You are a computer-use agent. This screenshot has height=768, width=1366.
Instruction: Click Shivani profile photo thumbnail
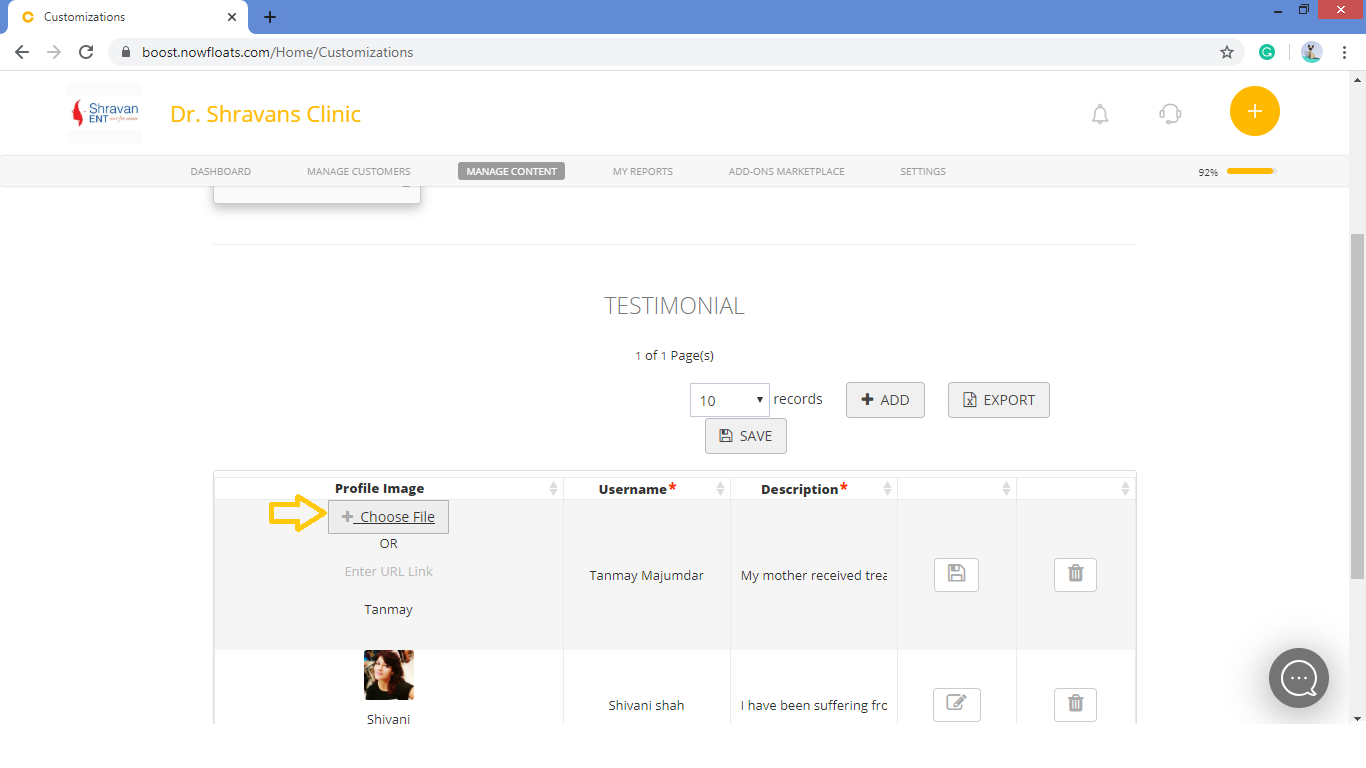[389, 675]
